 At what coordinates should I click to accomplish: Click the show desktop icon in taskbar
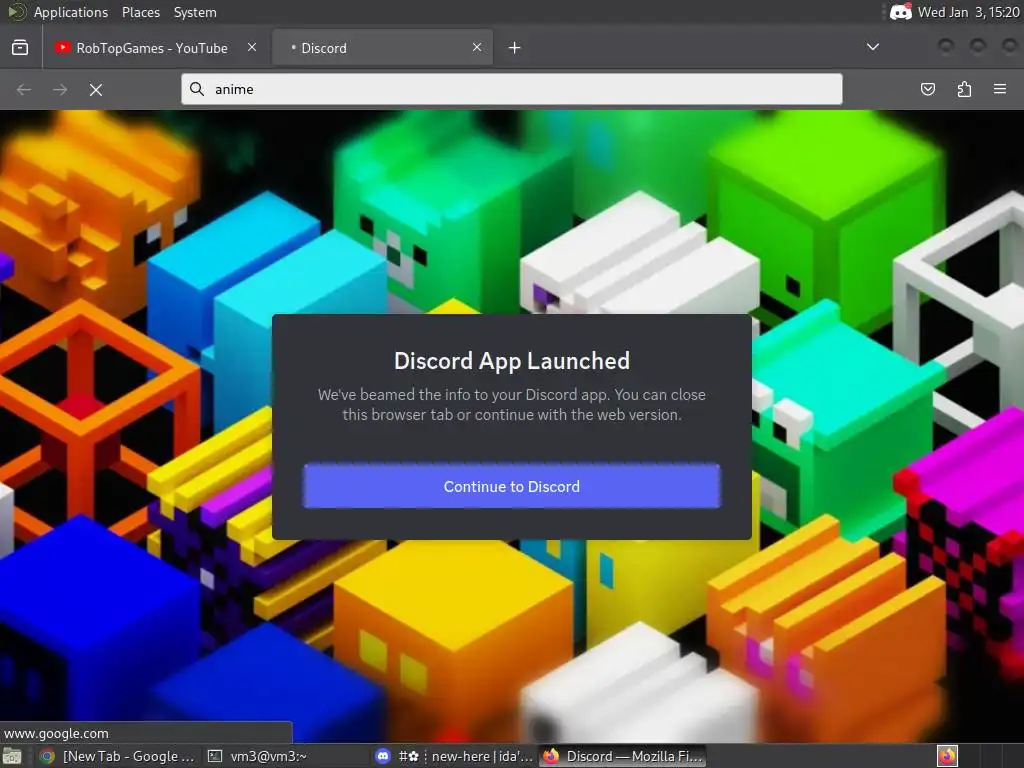(12, 756)
